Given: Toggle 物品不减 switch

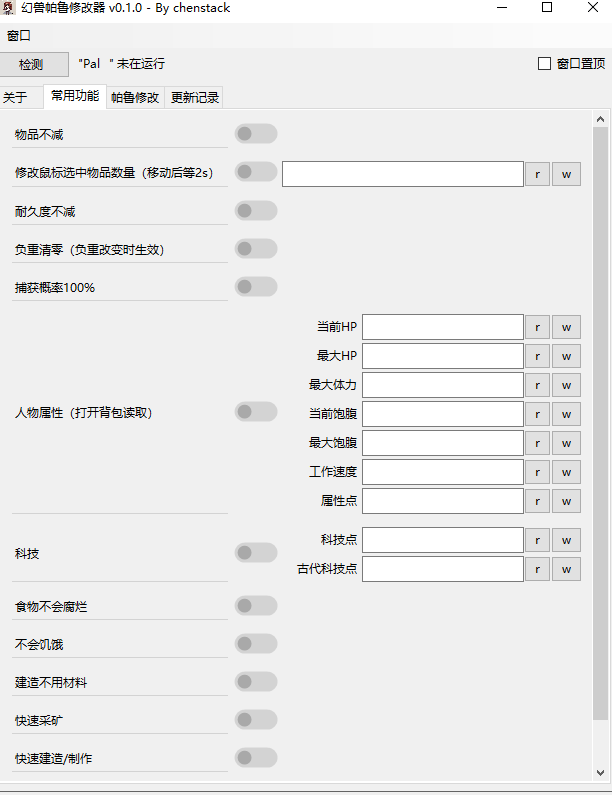Looking at the screenshot, I should [256, 134].
